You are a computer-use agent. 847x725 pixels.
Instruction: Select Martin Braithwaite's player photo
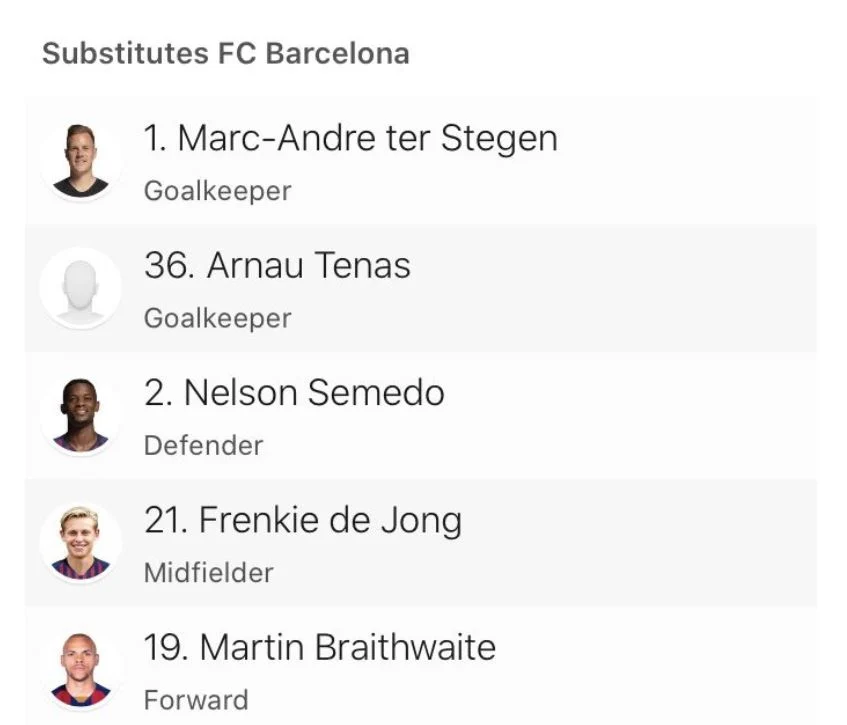tap(80, 670)
